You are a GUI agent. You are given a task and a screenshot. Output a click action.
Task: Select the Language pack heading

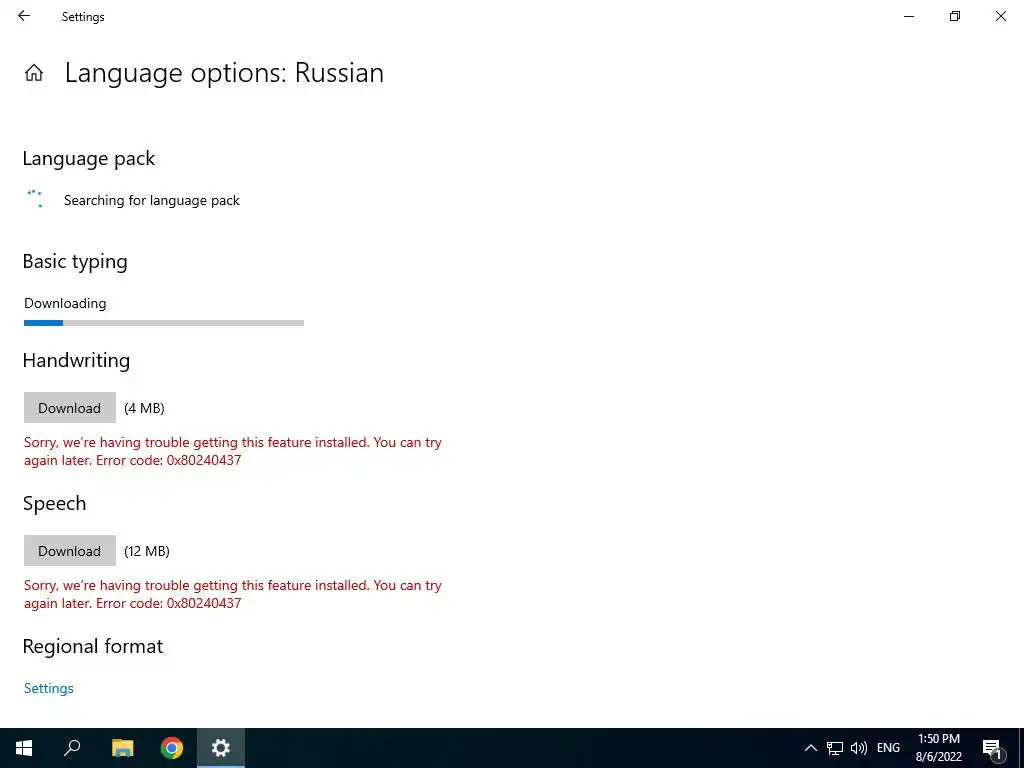coord(89,159)
